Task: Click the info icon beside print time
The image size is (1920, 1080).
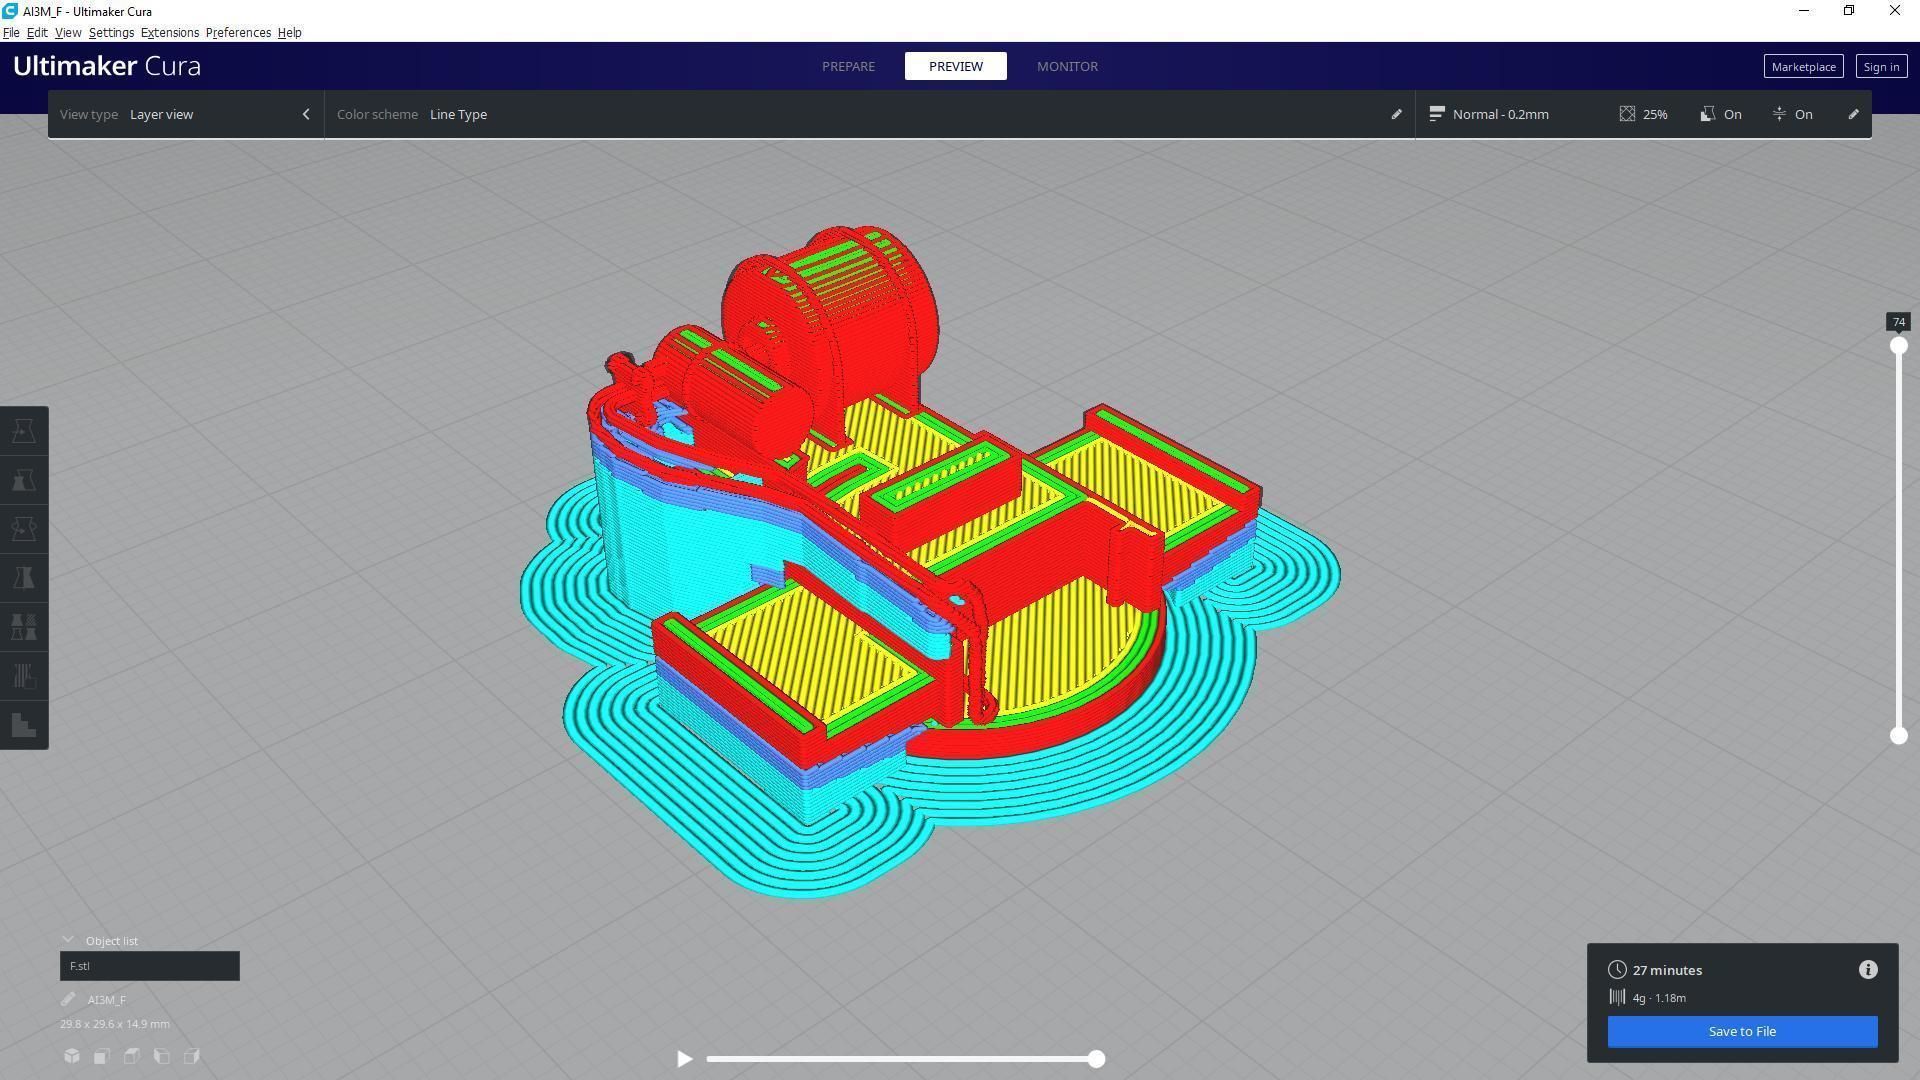Action: (x=1868, y=970)
